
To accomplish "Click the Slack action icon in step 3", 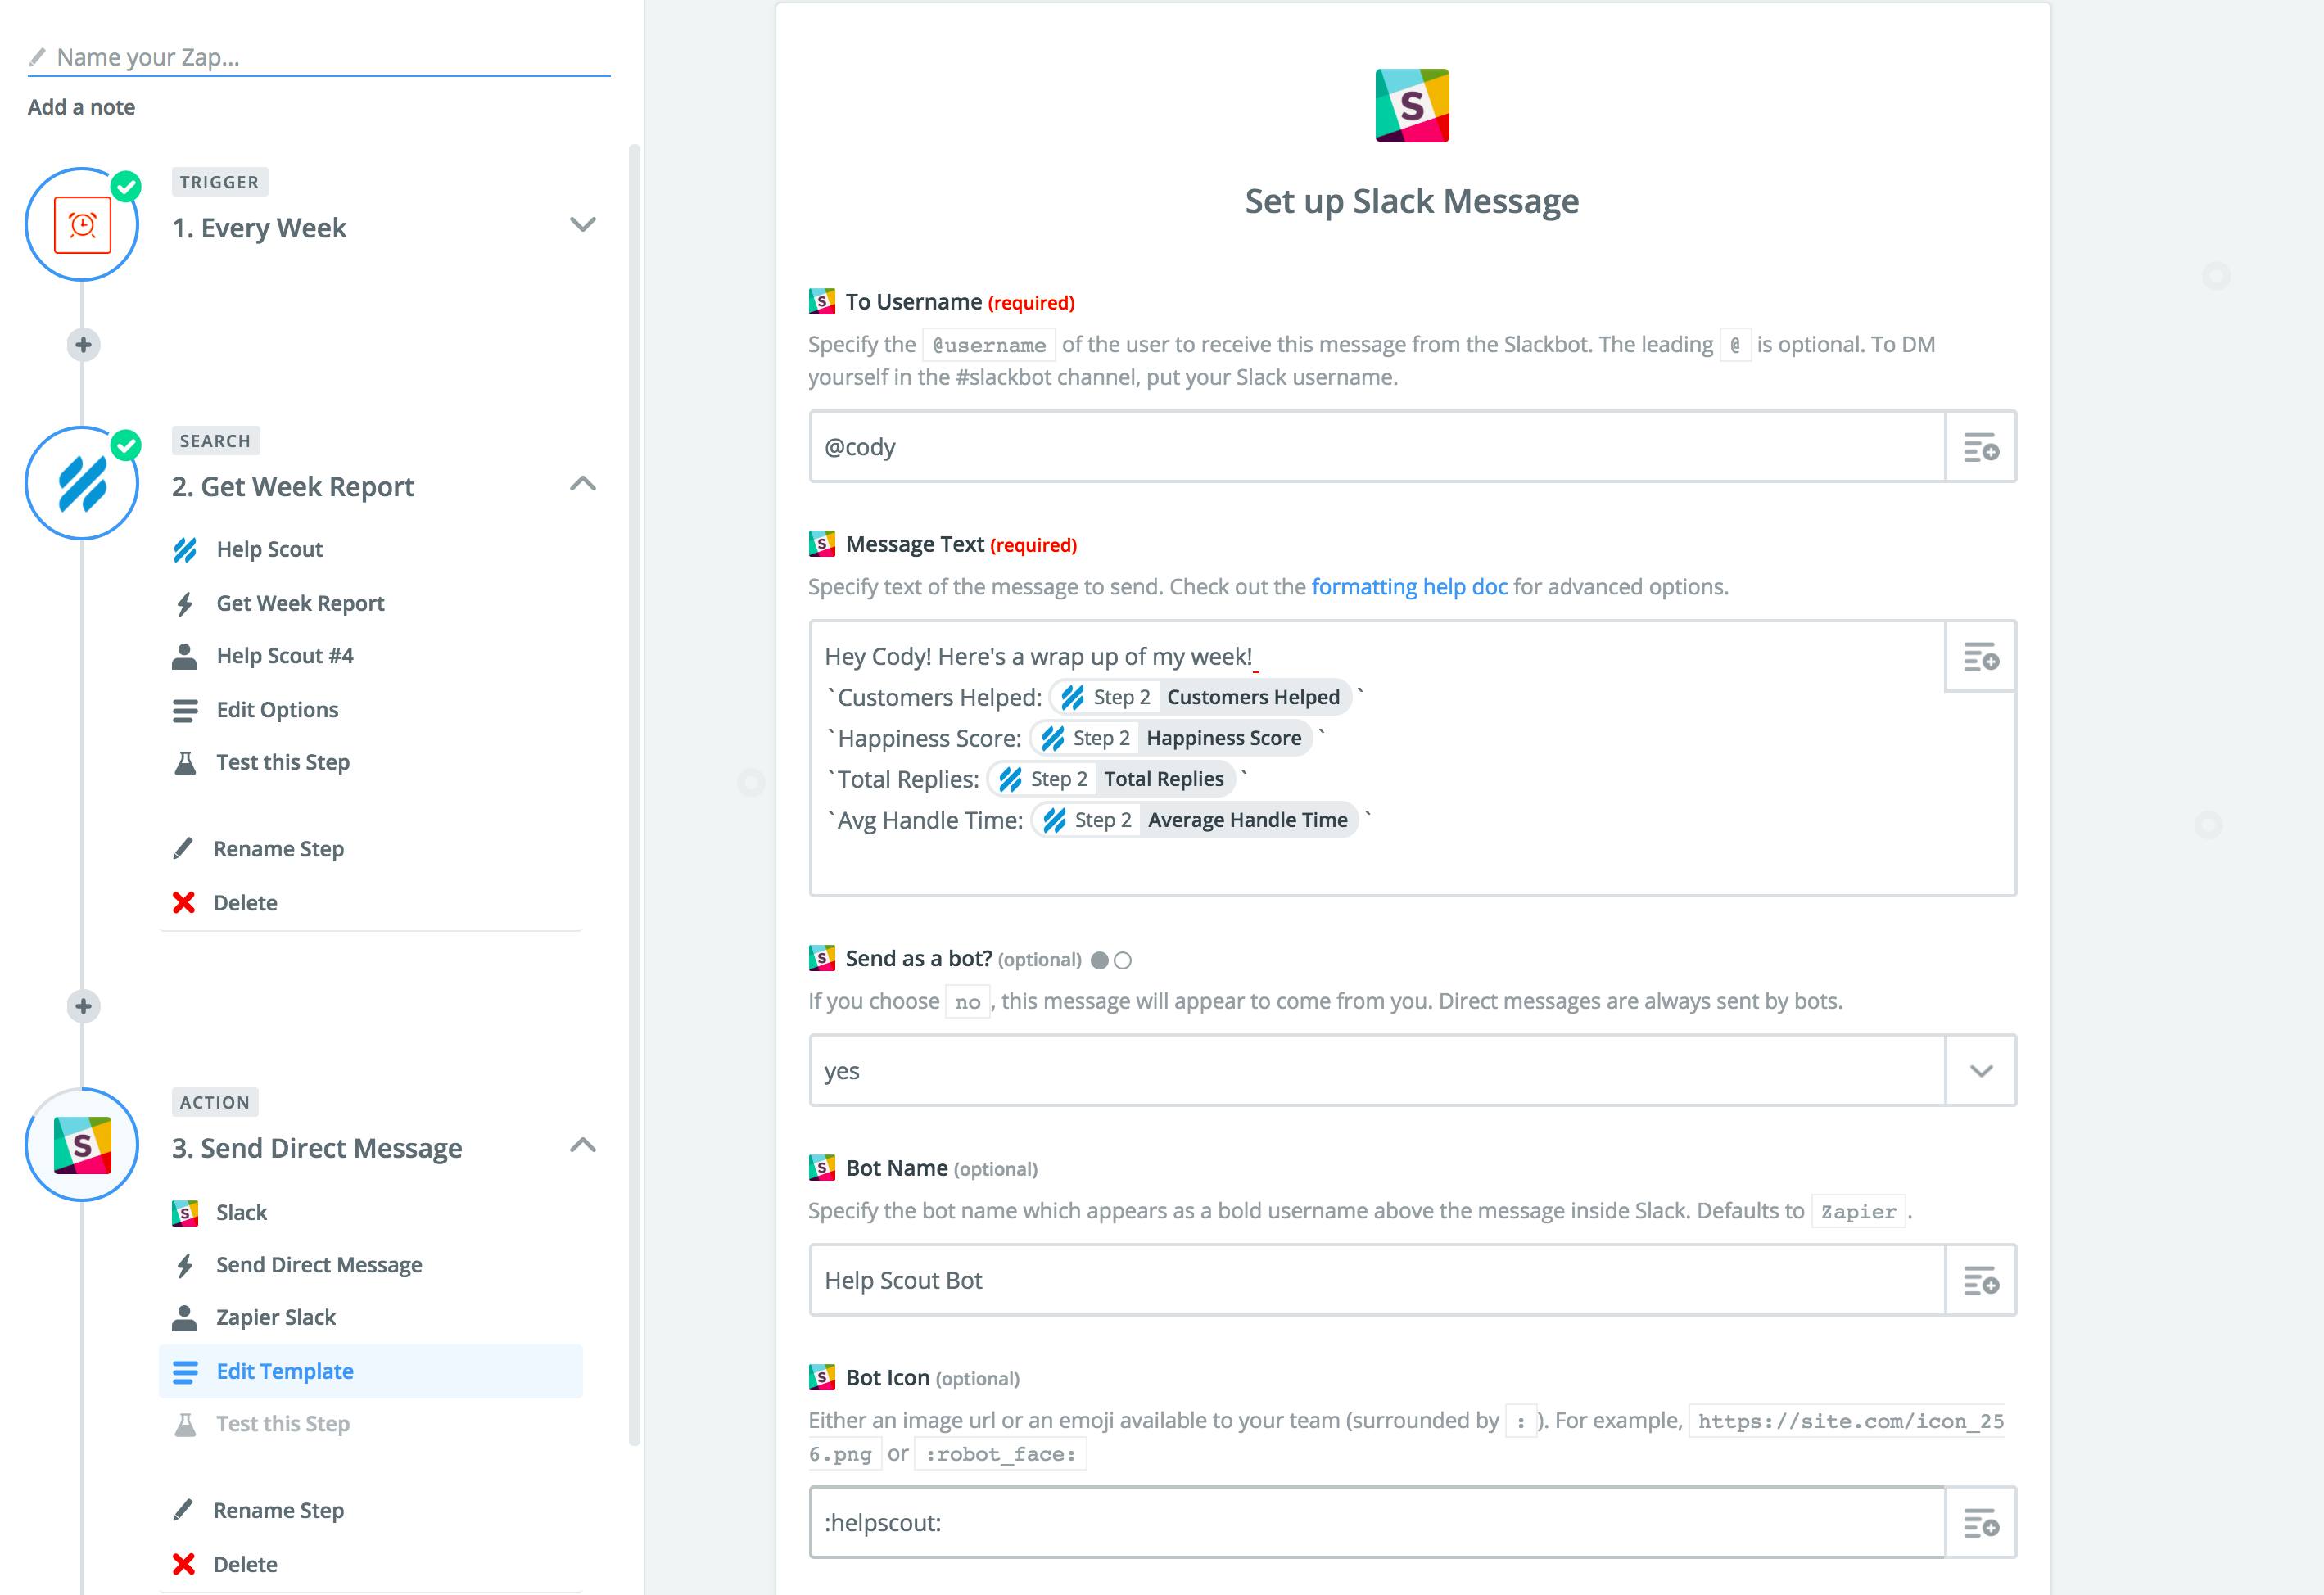I will pyautogui.click(x=85, y=1145).
